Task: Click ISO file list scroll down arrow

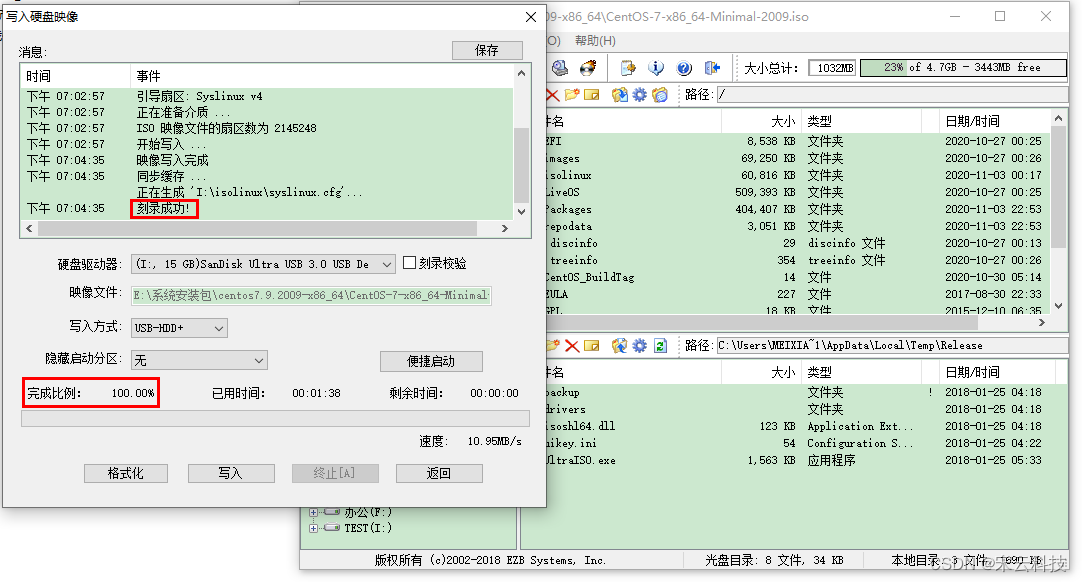Action: [x=1059, y=306]
